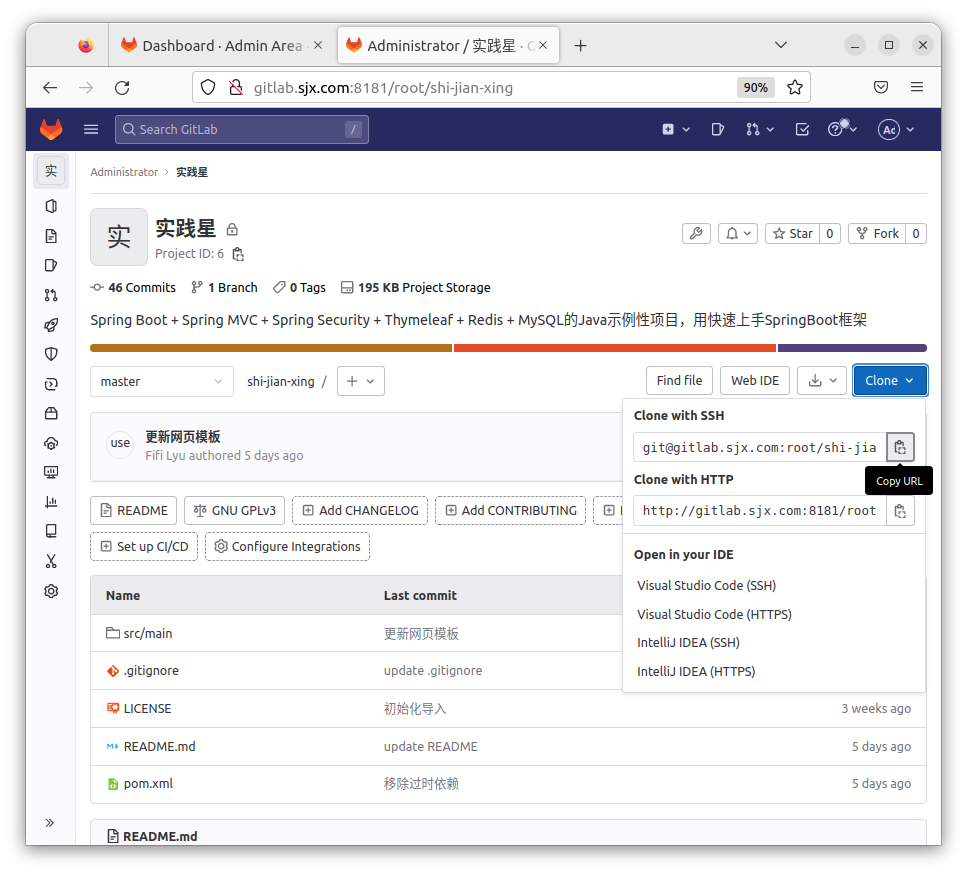The width and height of the screenshot is (967, 874).
Task: Open the README.md file link
Action: pos(159,746)
